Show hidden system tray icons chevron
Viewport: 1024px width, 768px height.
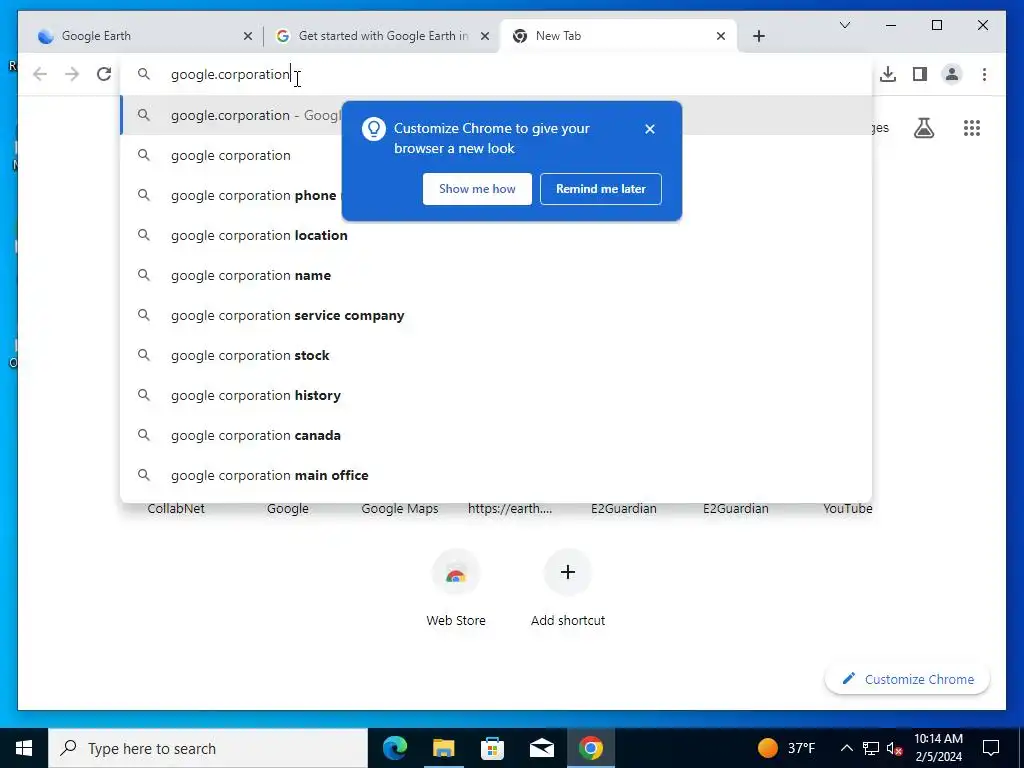point(846,748)
